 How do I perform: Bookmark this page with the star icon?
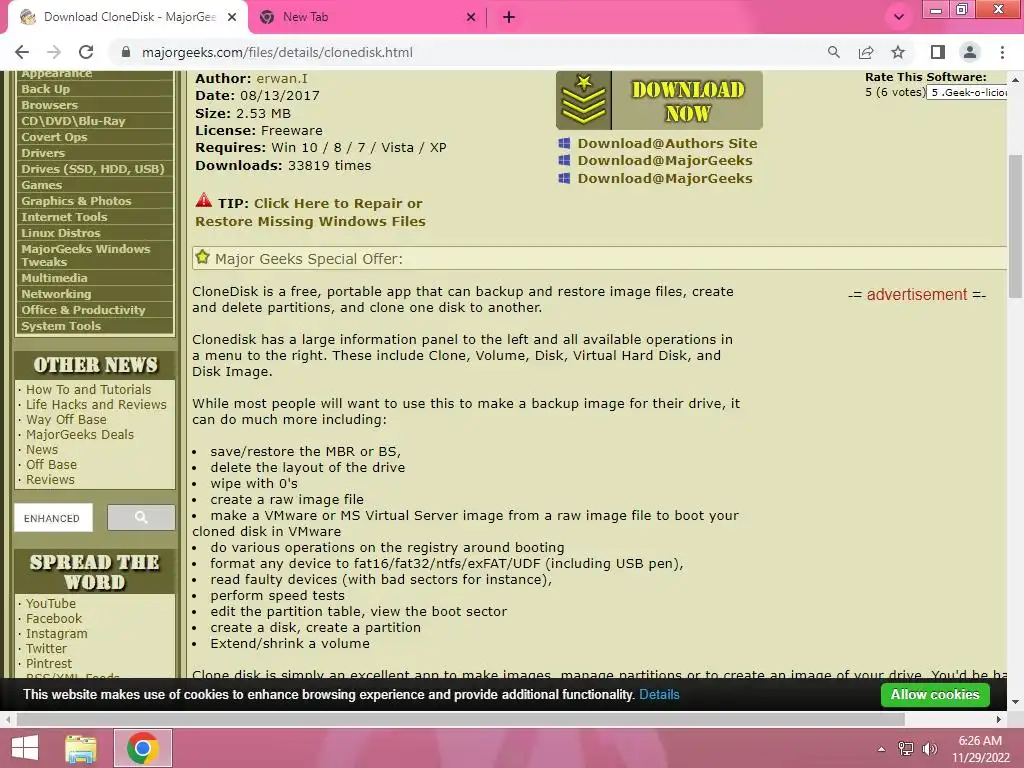pyautogui.click(x=898, y=52)
